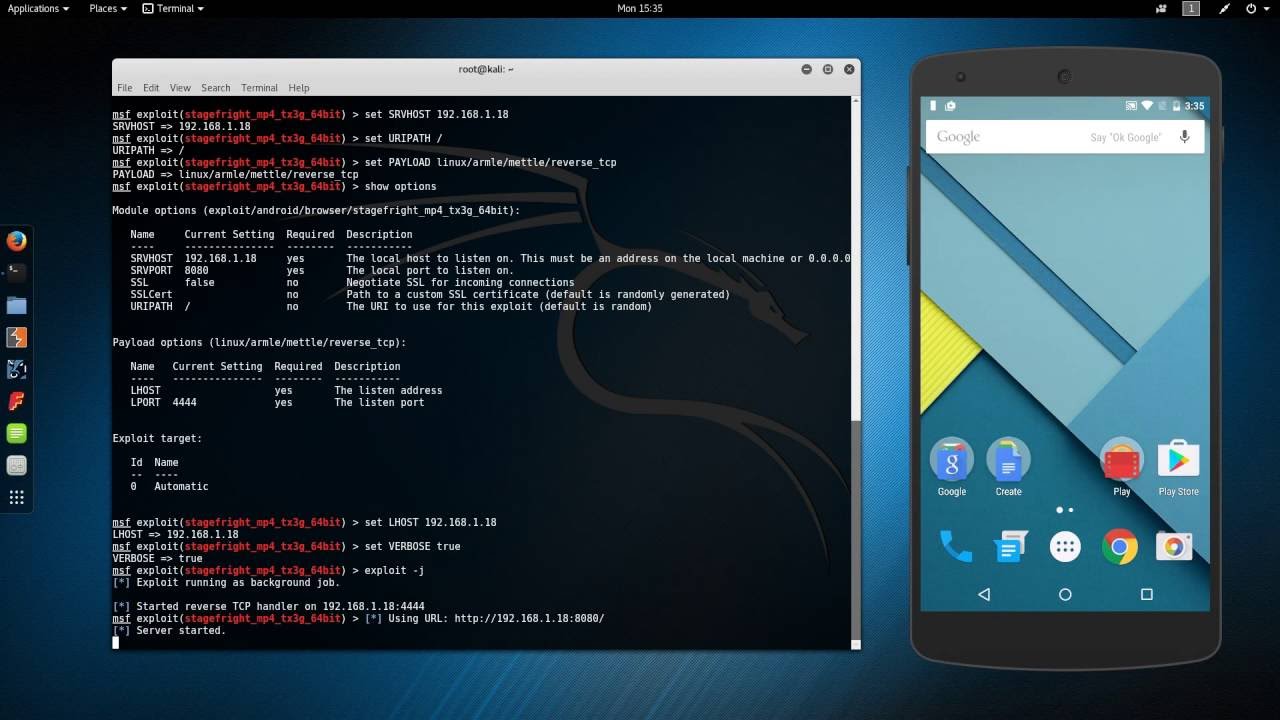
Task: Show all applications grid in dock
Action: [16, 497]
